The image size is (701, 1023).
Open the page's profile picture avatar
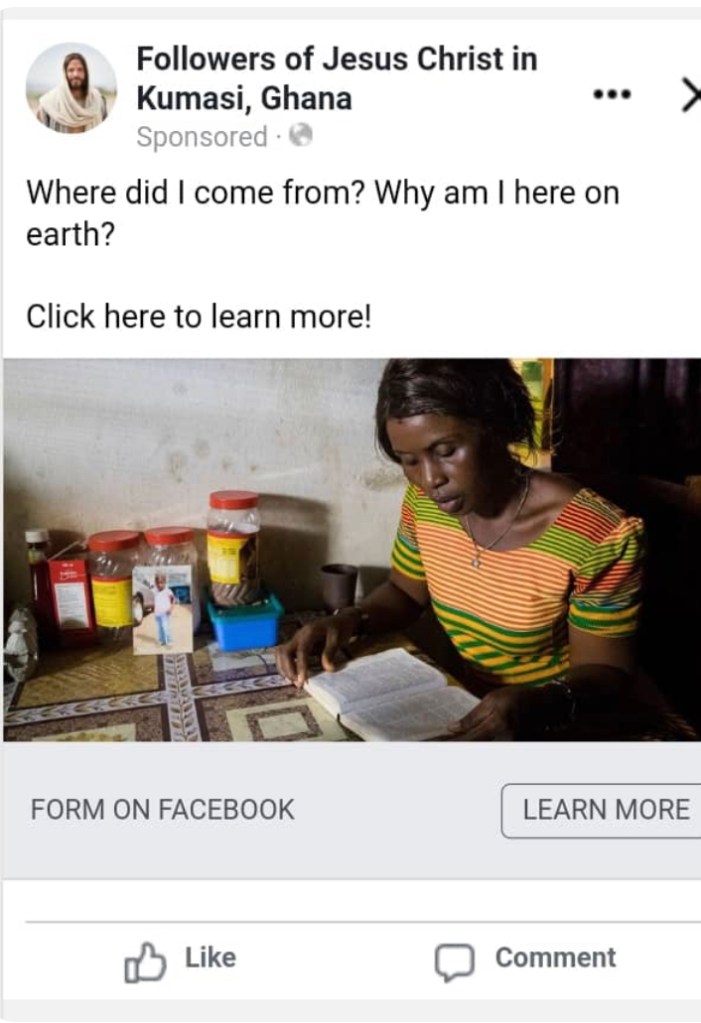pos(71,88)
